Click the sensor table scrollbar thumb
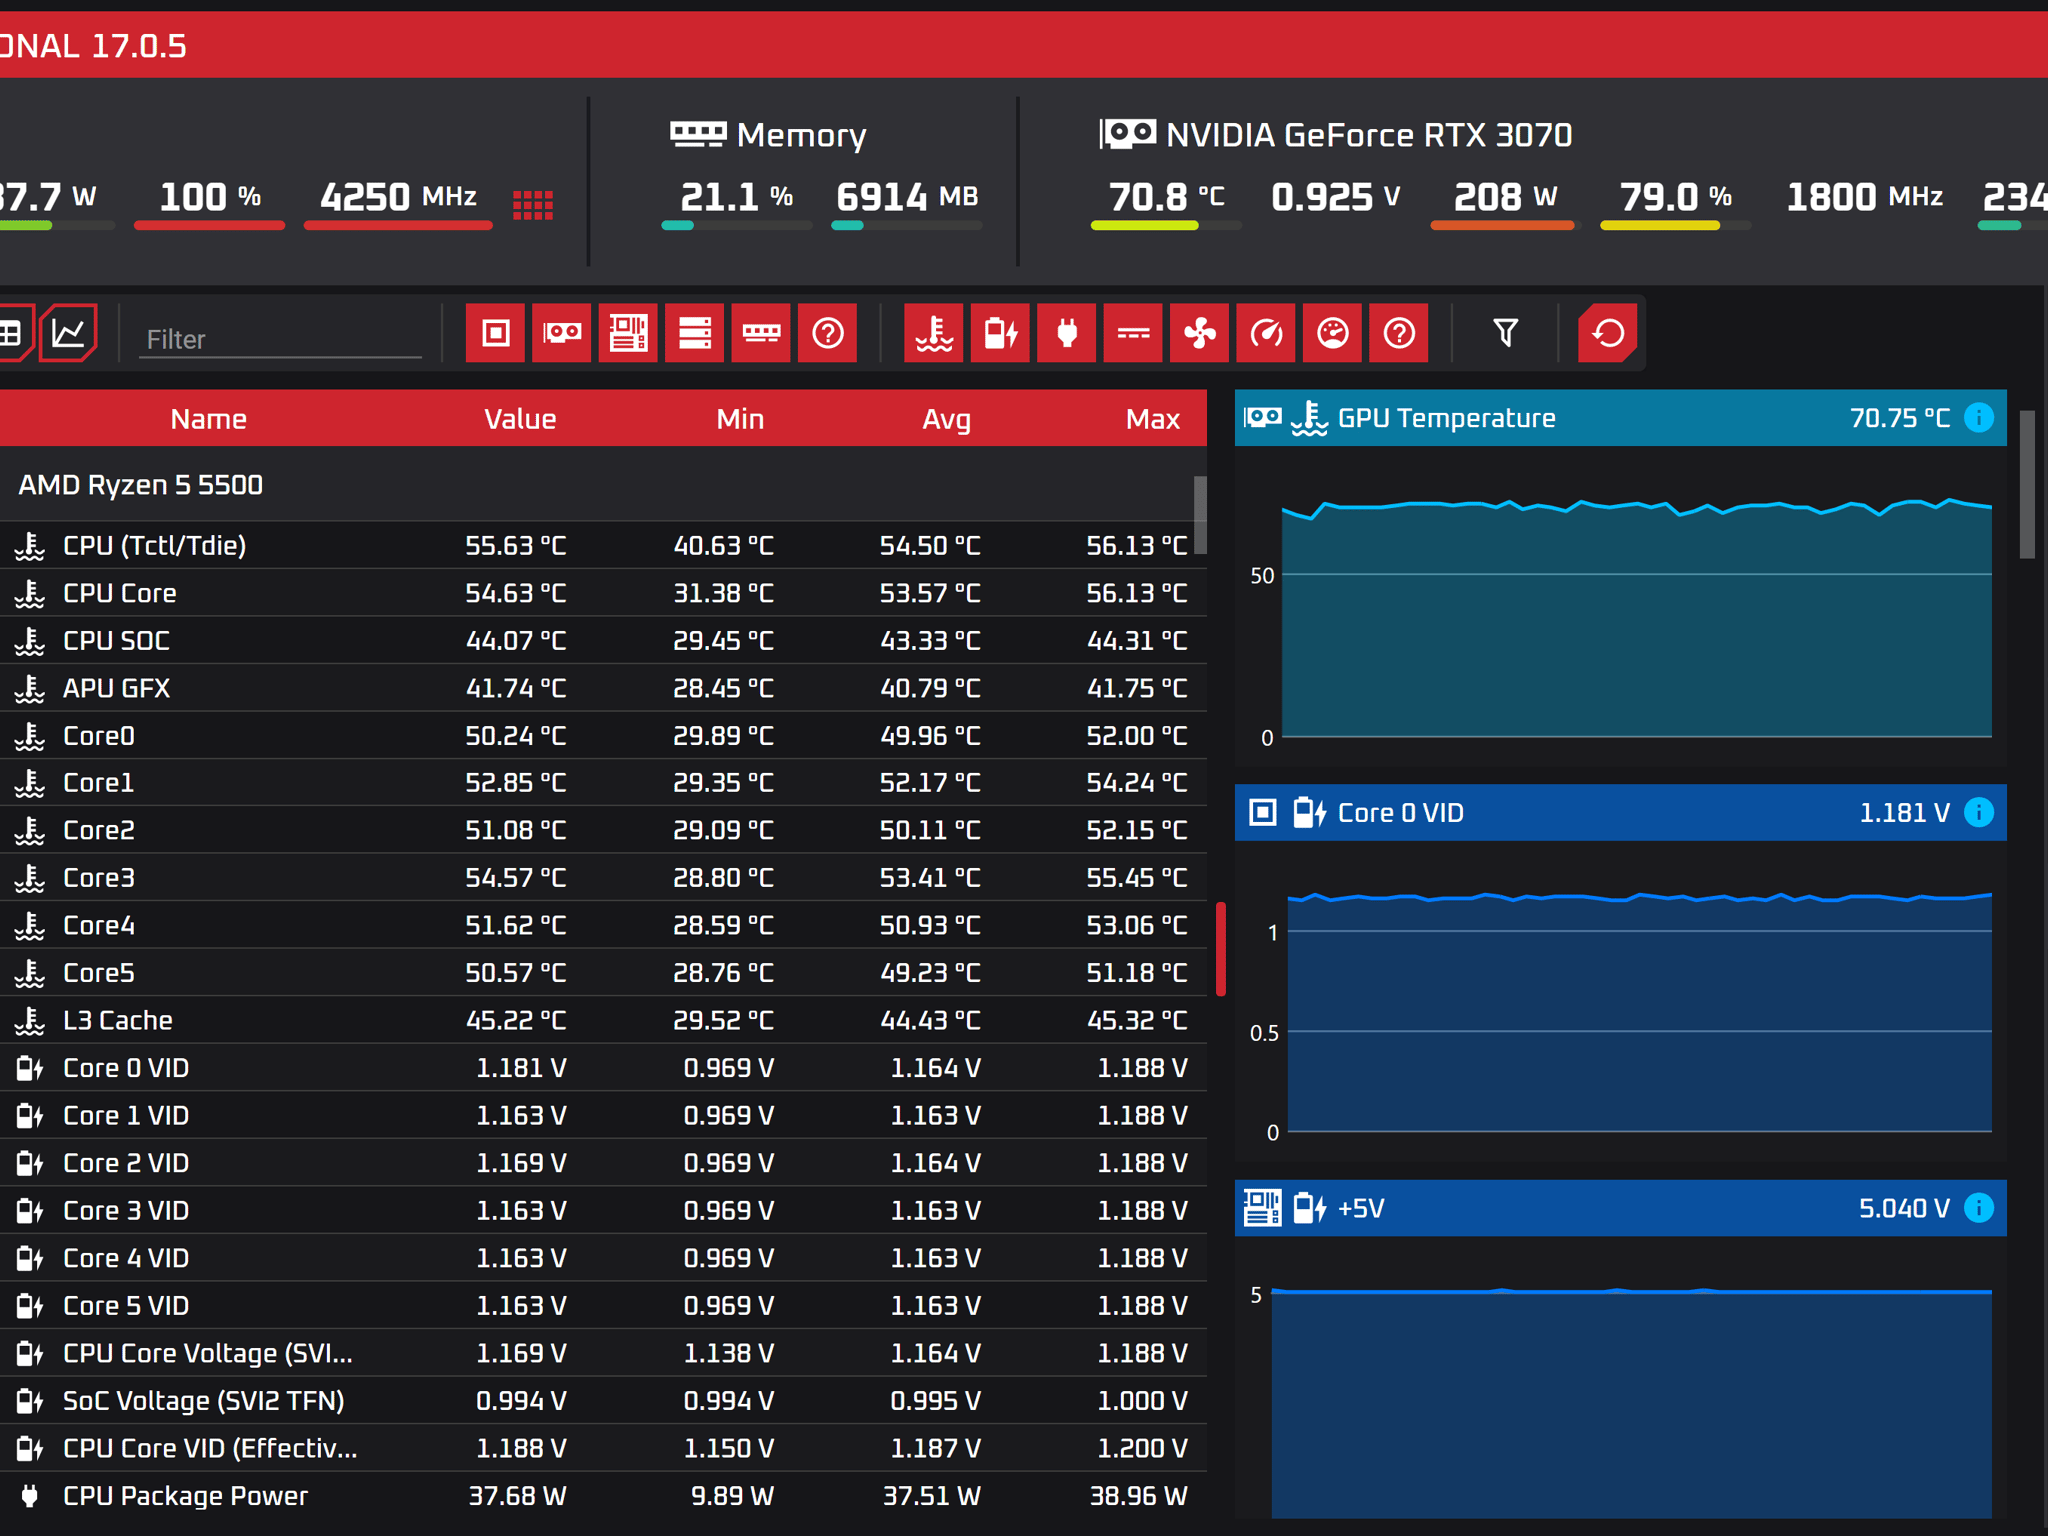Viewport: 2048px width, 1536px height. pyautogui.click(x=1200, y=514)
